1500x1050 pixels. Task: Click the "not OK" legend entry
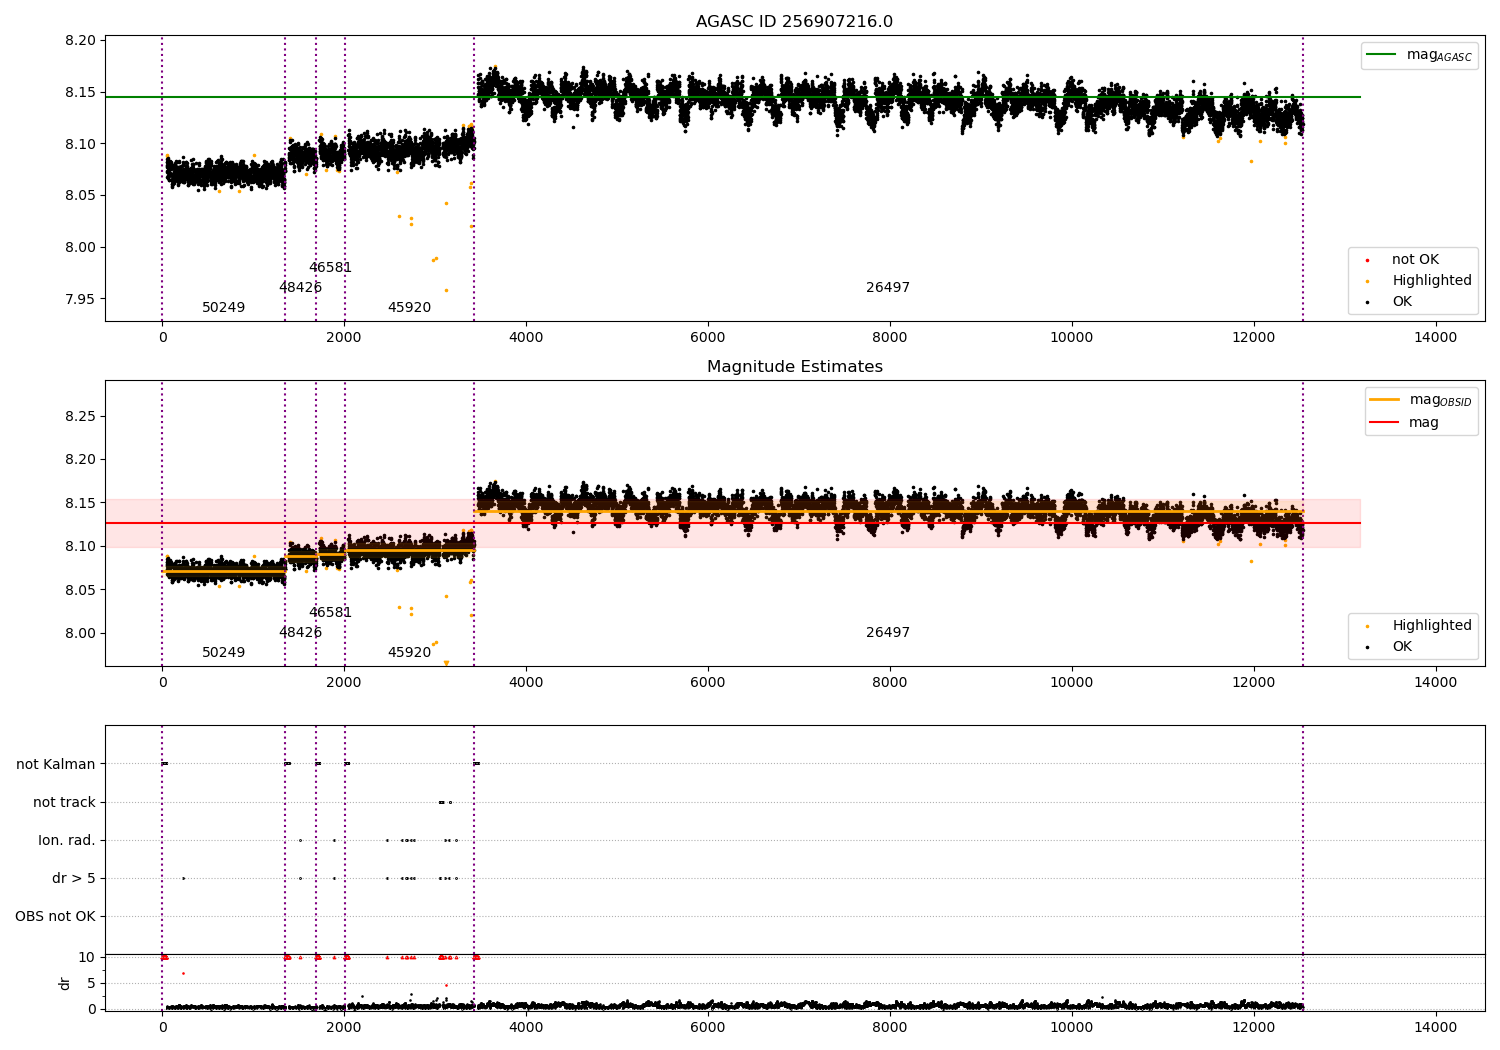pyautogui.click(x=1415, y=260)
